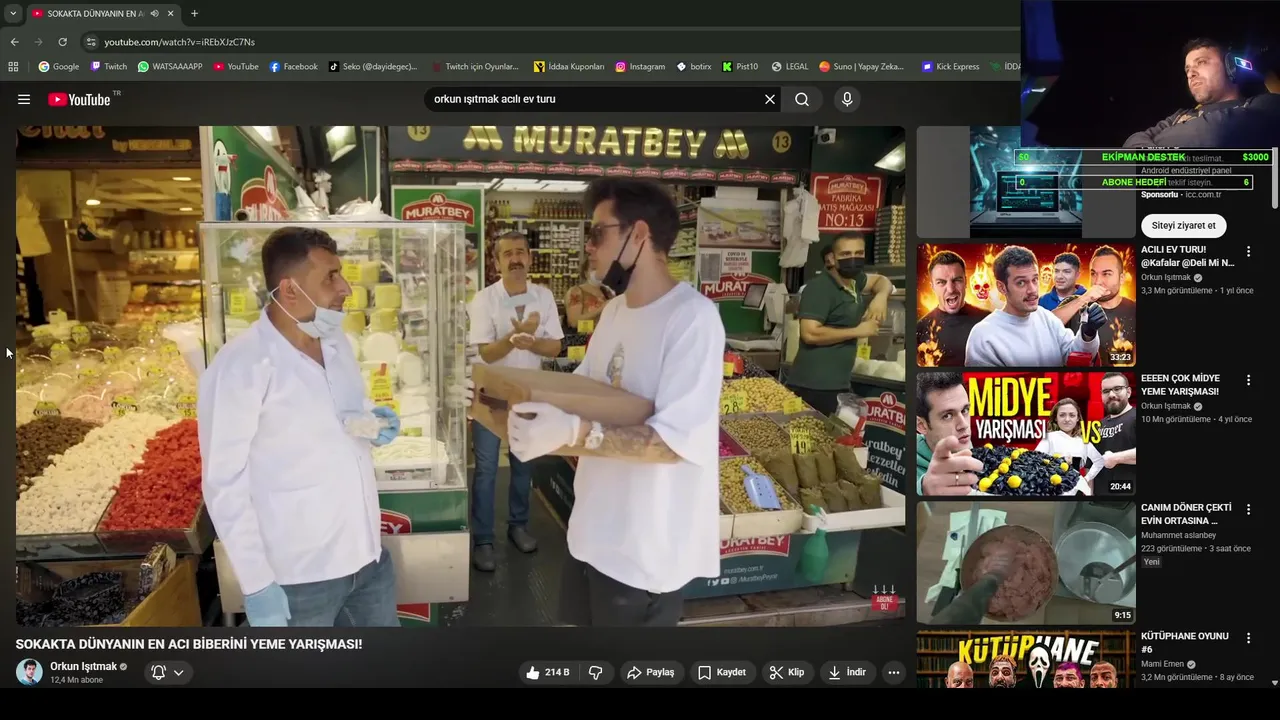The height and width of the screenshot is (720, 1280).
Task: Open the Seko TikTok bookmark
Action: point(373,67)
